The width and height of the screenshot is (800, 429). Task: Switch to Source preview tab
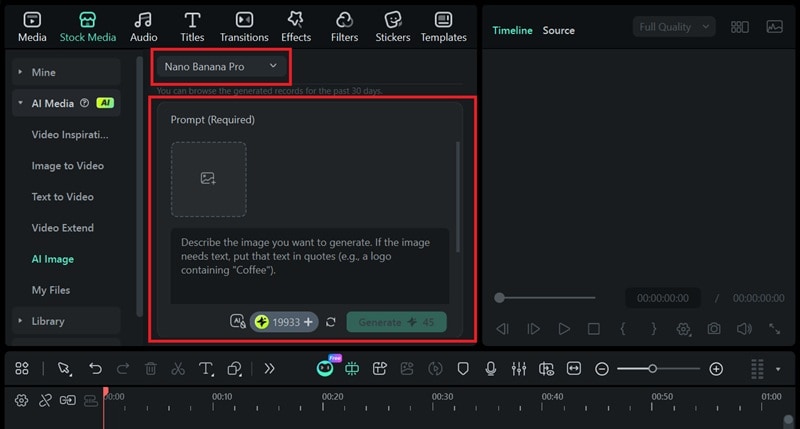559,31
